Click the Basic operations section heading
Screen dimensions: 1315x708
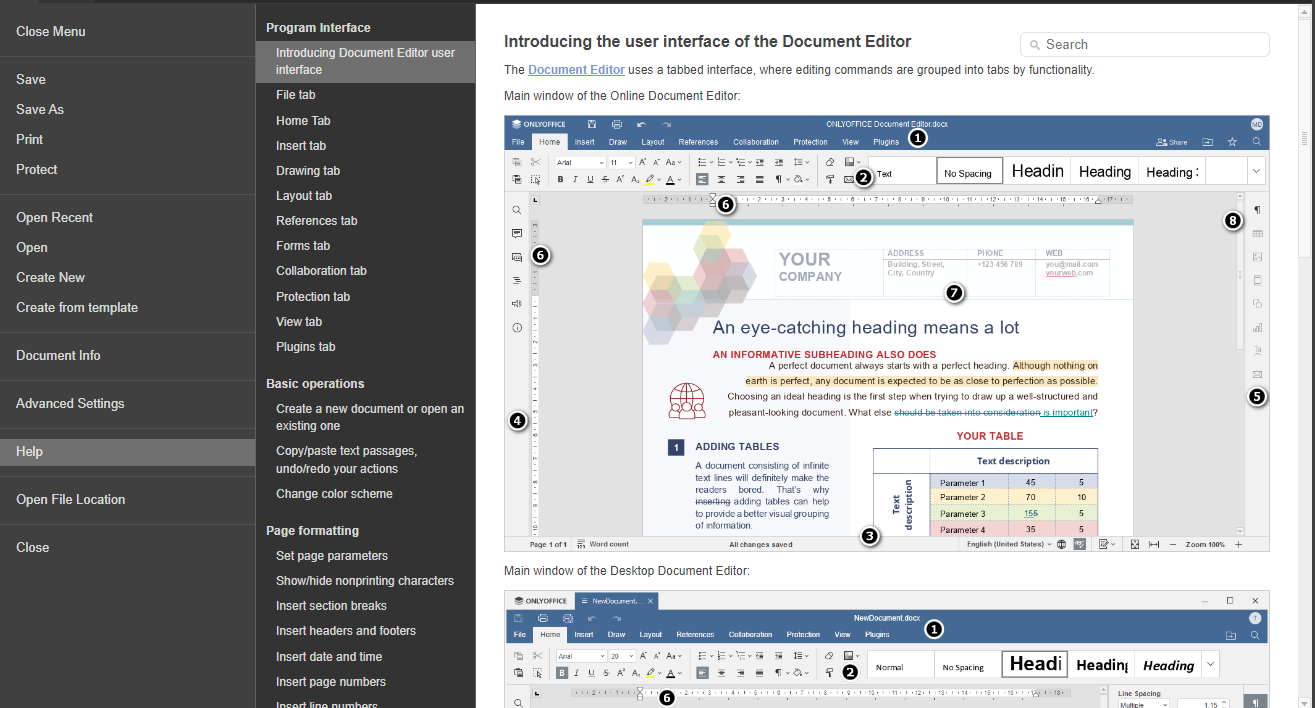tap(315, 384)
